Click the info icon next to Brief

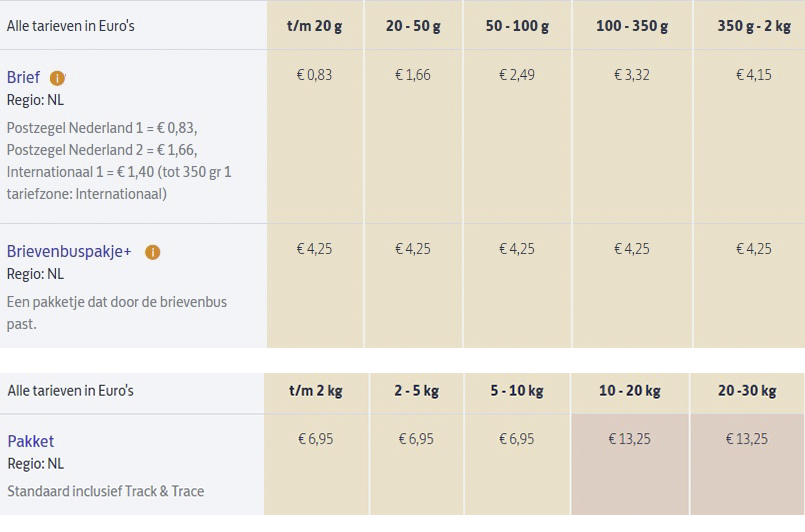[x=58, y=78]
